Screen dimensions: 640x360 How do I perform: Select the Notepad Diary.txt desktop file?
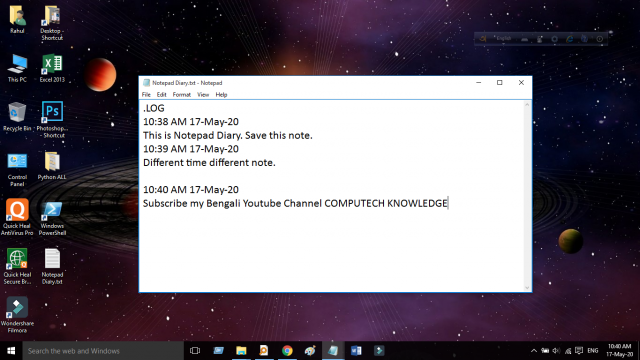pos(52,267)
